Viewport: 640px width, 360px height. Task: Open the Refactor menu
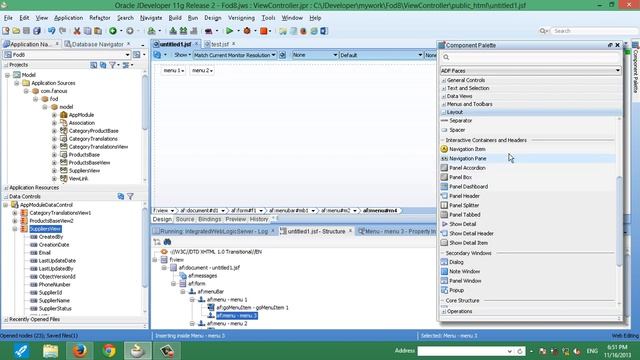pos(100,18)
